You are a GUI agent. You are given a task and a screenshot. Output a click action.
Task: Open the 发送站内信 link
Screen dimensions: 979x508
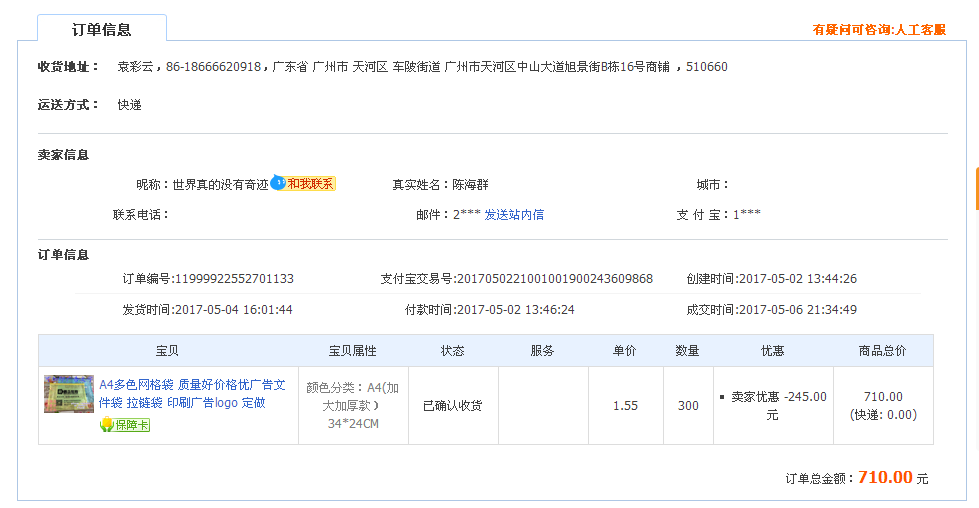click(x=514, y=214)
